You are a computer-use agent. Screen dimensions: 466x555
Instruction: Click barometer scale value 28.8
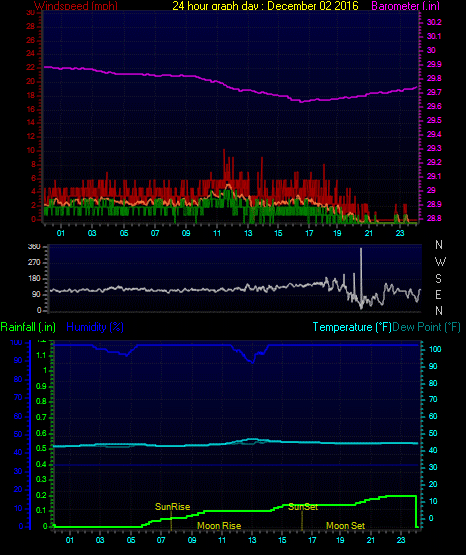click(x=434, y=218)
